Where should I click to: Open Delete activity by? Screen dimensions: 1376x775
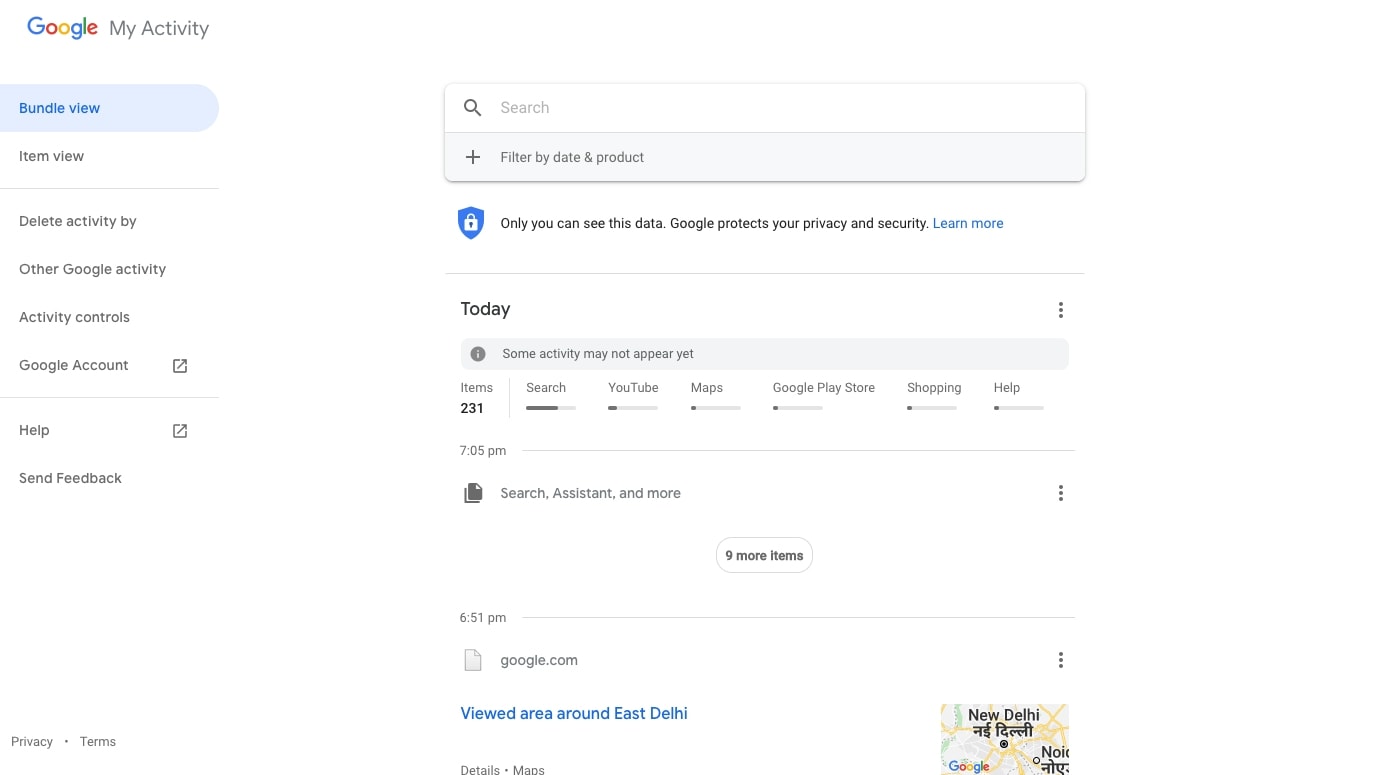coord(109,221)
